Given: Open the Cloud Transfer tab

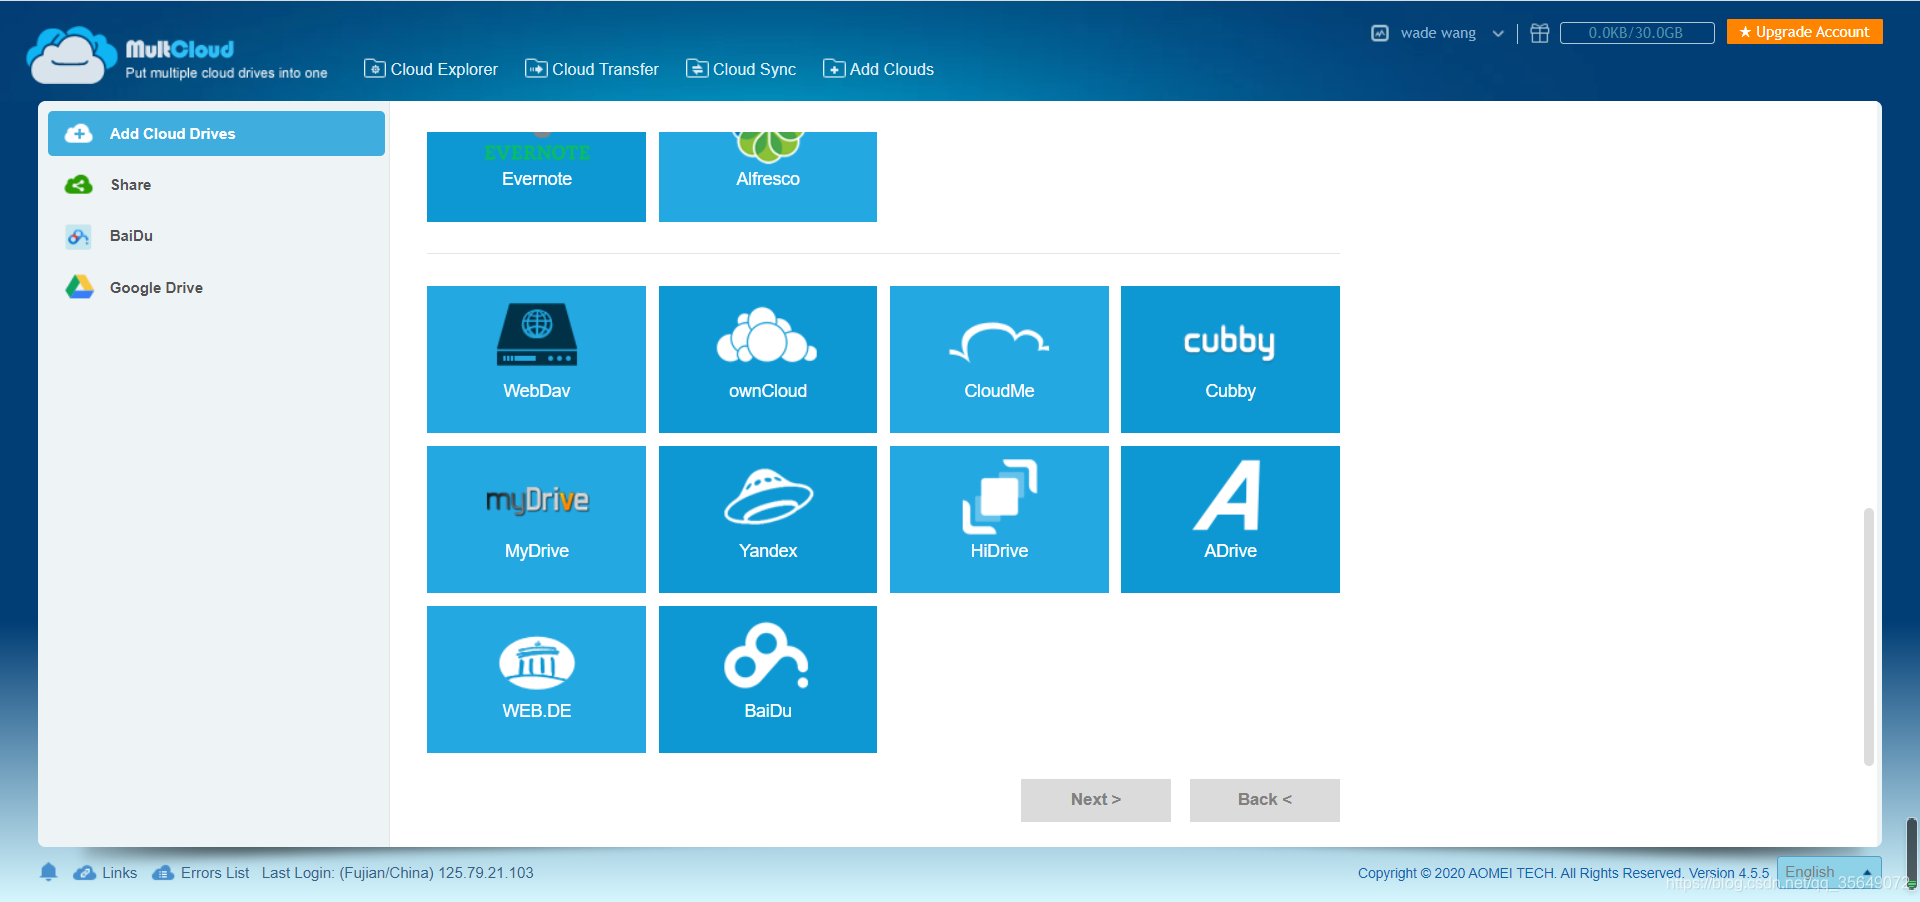Looking at the screenshot, I should (592, 69).
